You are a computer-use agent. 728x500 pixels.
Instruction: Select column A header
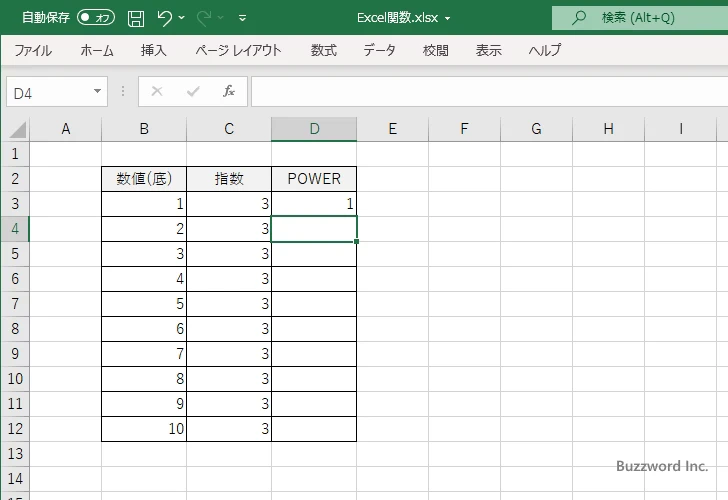pos(65,129)
